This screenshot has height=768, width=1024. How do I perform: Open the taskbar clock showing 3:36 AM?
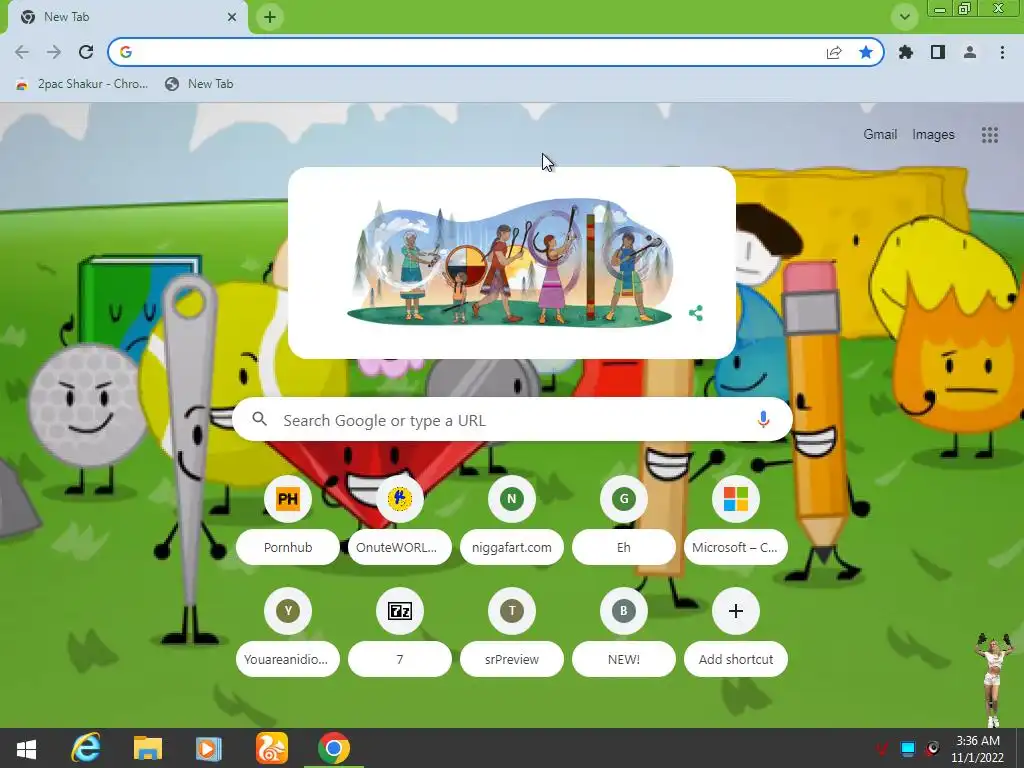978,749
